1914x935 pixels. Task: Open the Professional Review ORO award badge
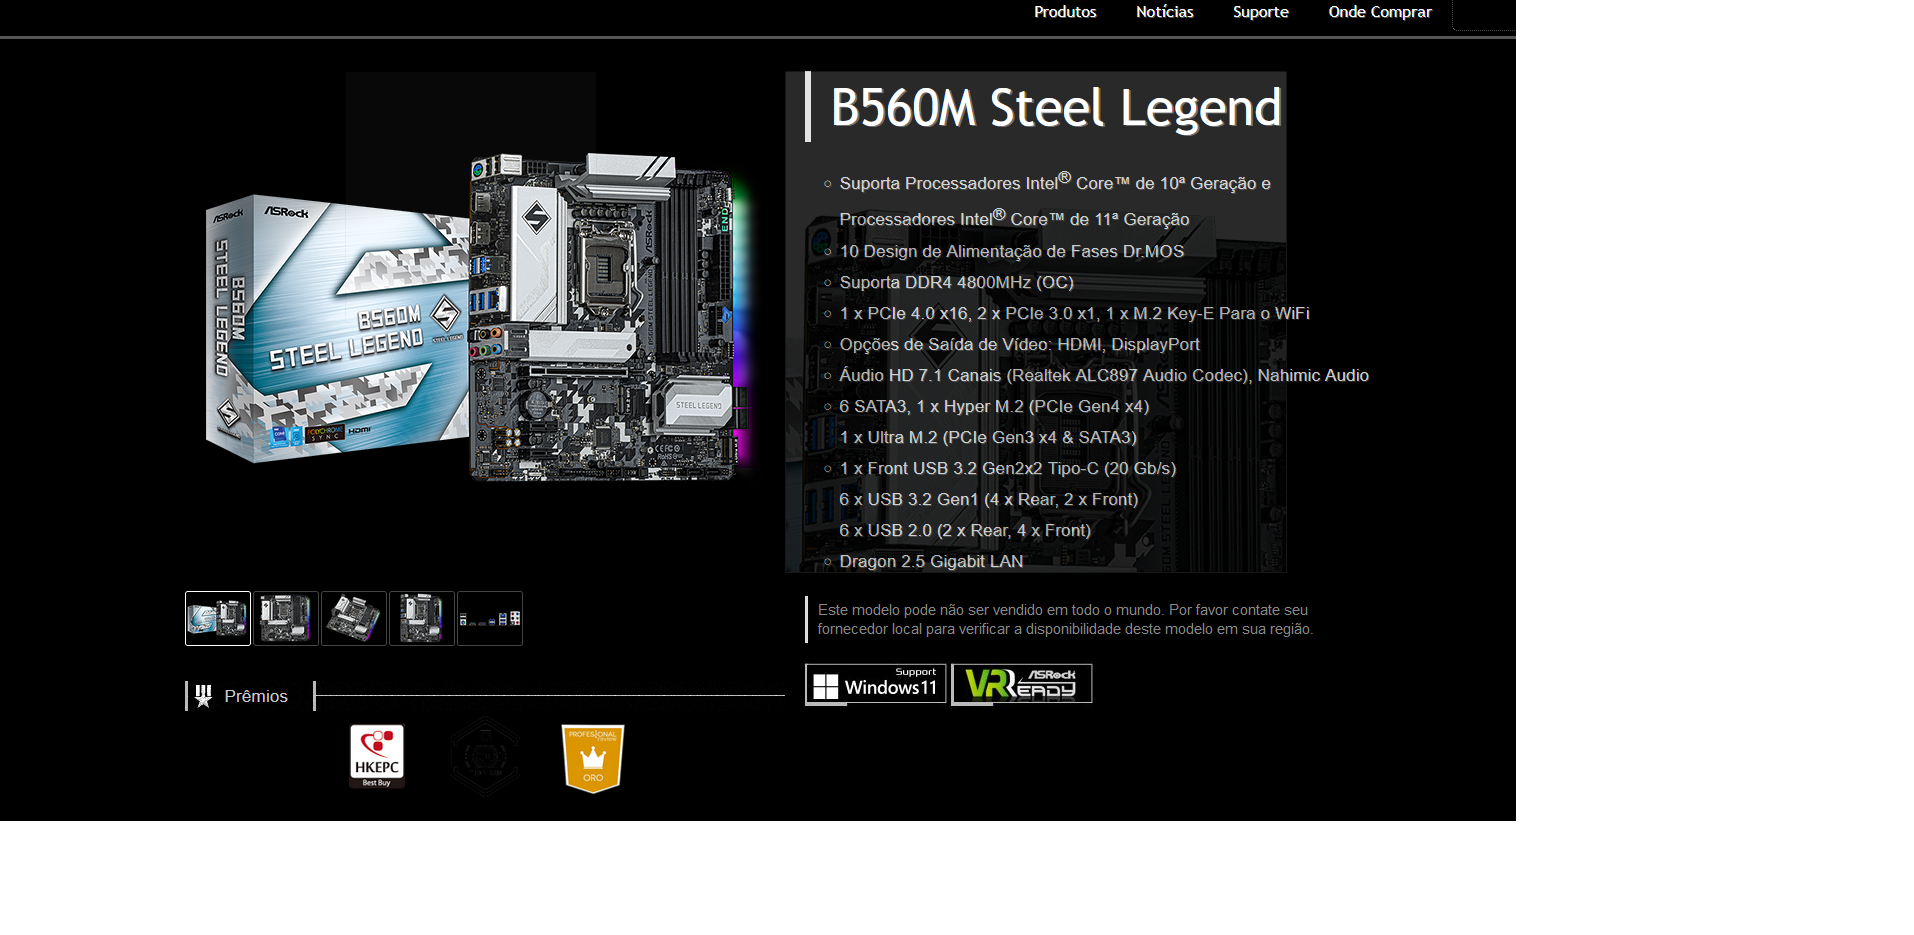[x=593, y=758]
